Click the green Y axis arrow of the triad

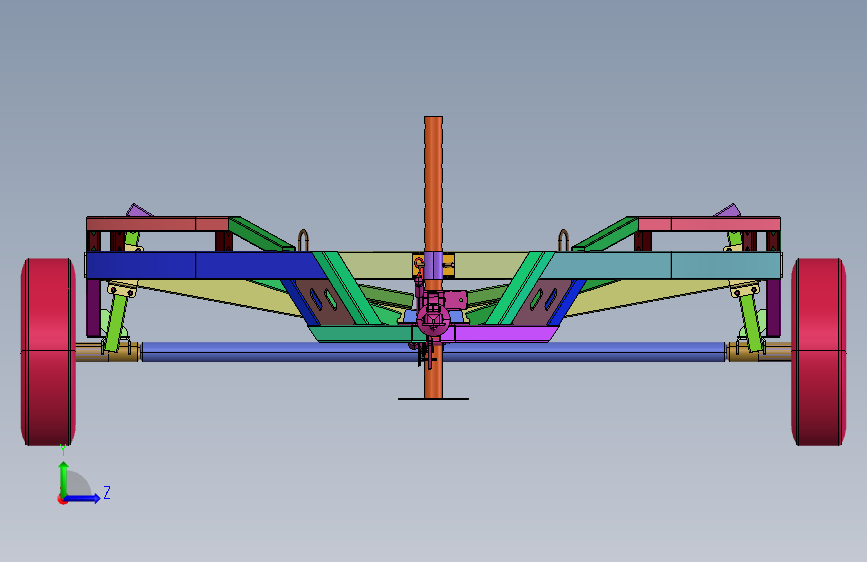[x=64, y=480]
